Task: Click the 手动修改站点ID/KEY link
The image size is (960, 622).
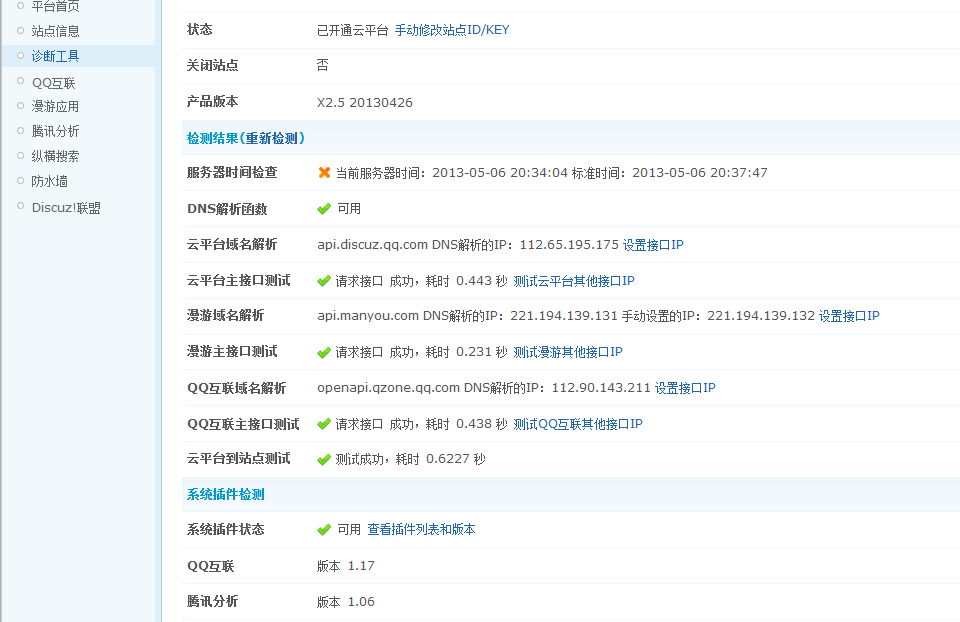Action: click(452, 30)
